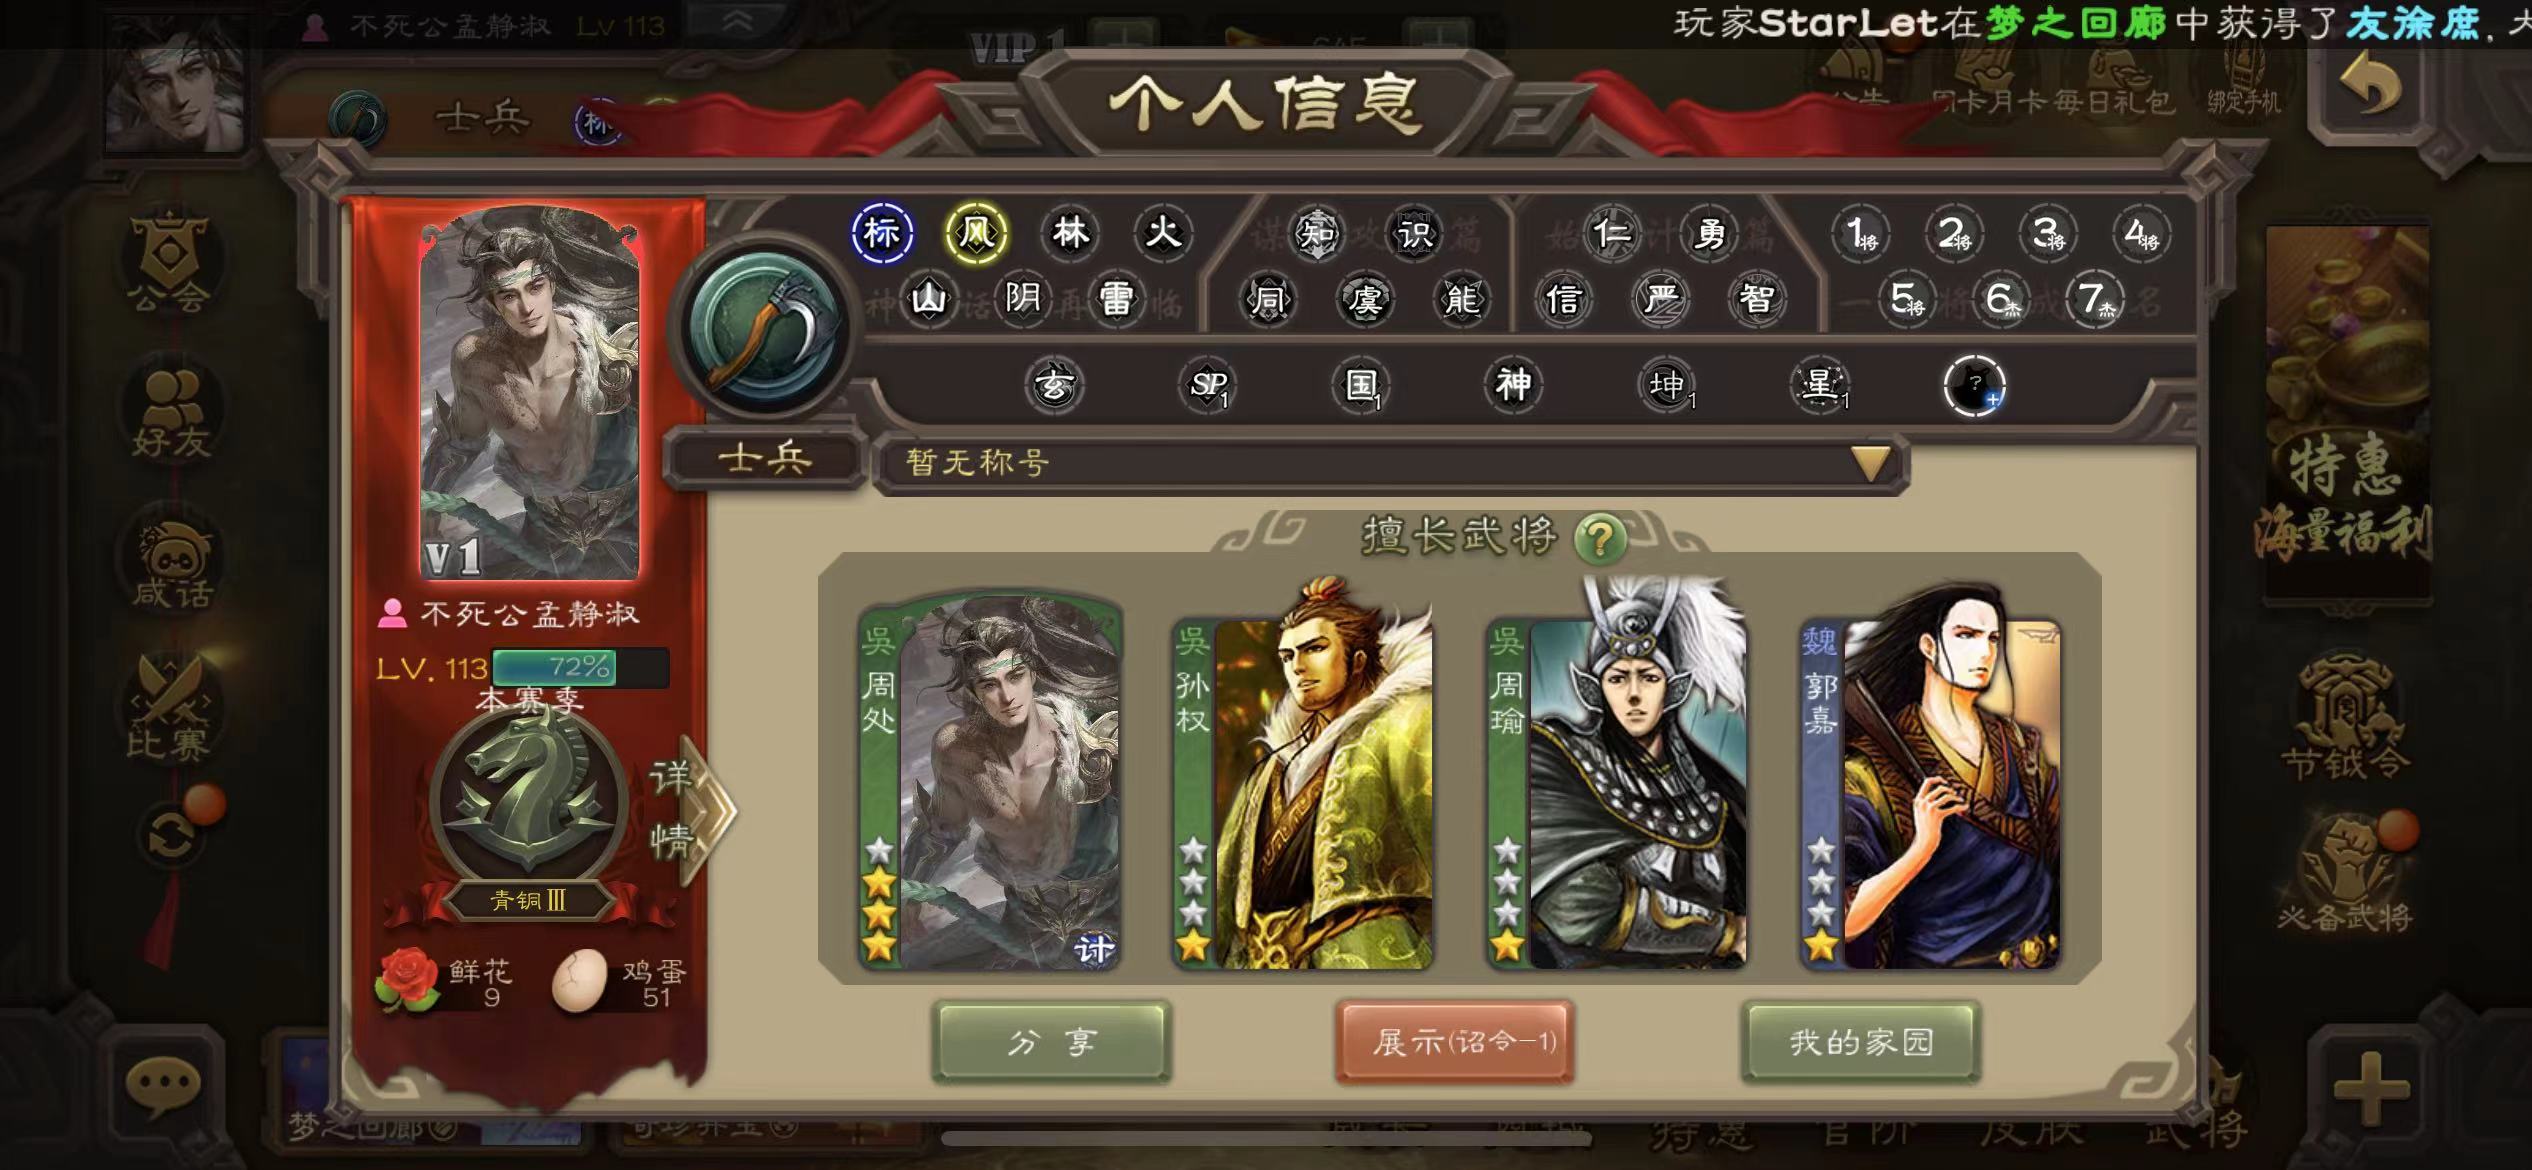This screenshot has width=2532, height=1170.
Task: Click the green question mark by 擅长武将
Action: 1600,539
